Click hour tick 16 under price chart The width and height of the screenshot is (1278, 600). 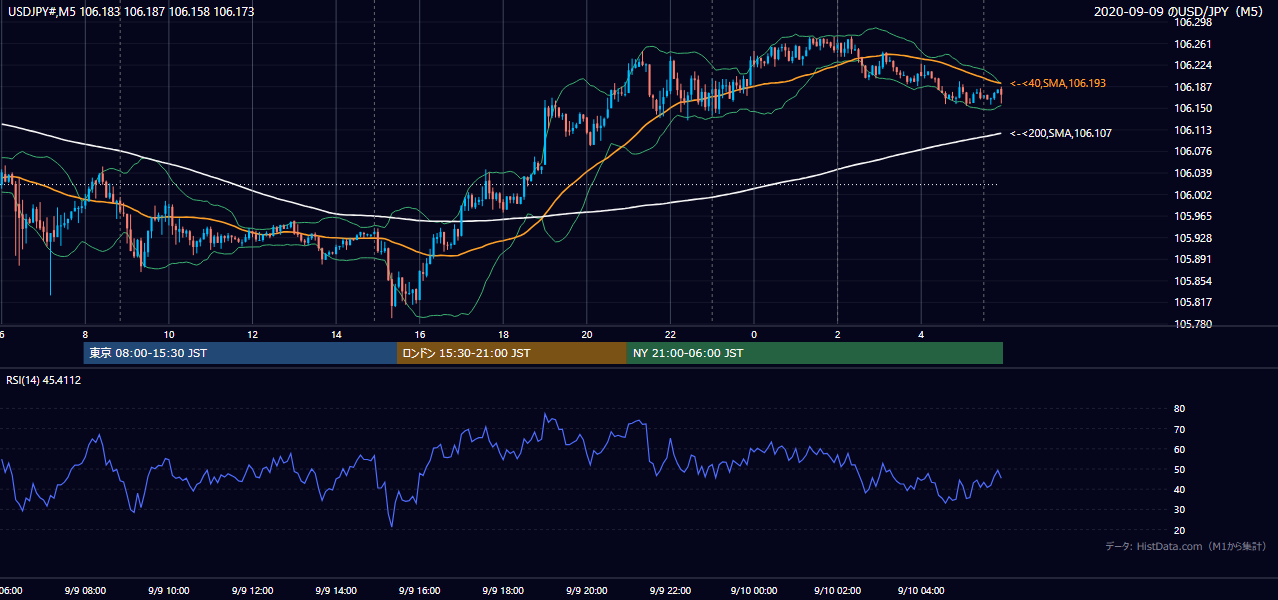(x=420, y=334)
